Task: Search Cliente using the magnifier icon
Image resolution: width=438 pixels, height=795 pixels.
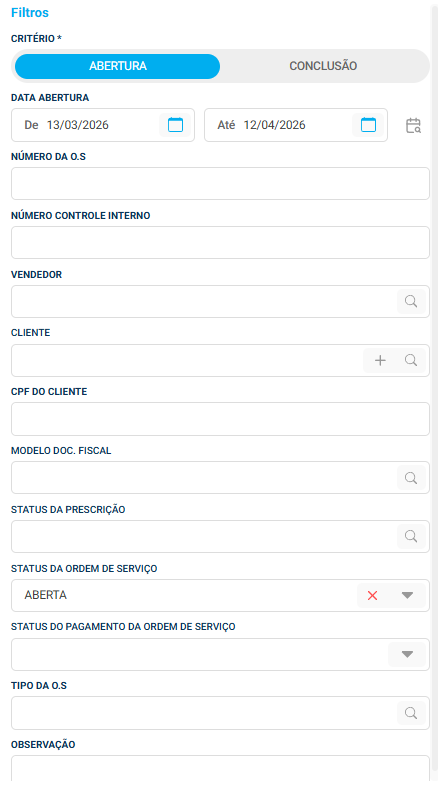Action: click(x=411, y=360)
